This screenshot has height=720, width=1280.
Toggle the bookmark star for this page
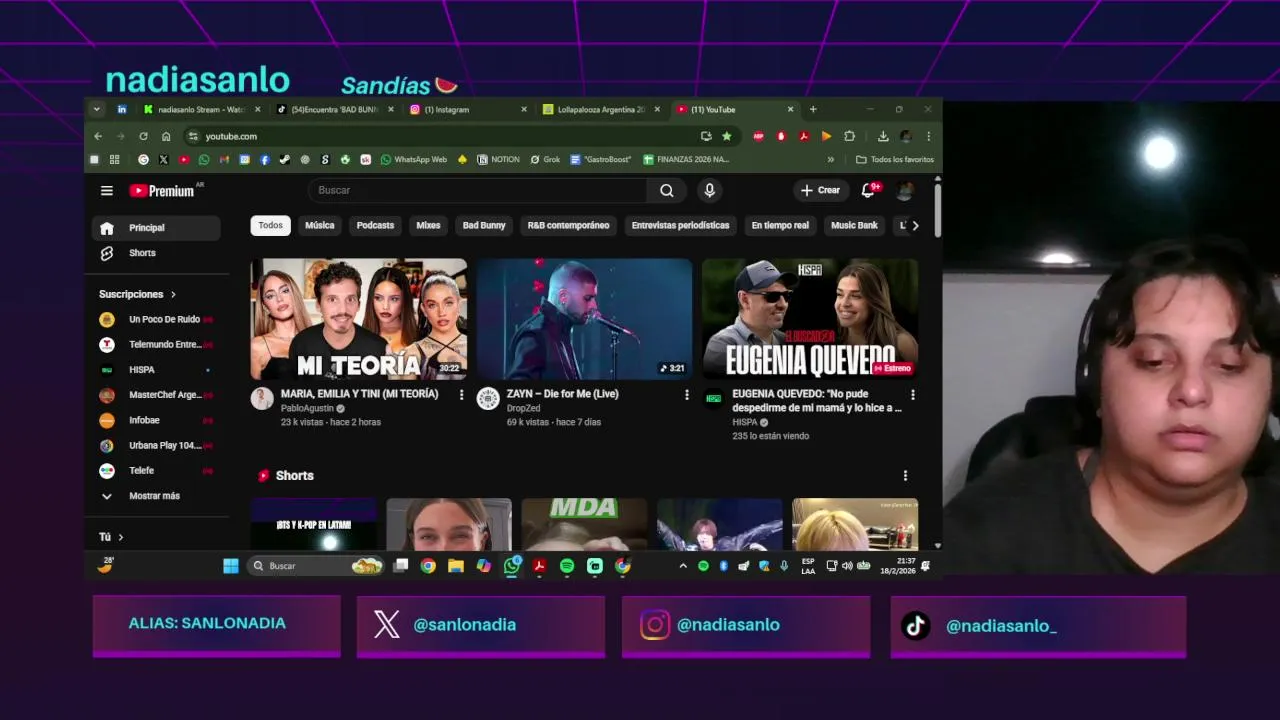pos(727,136)
